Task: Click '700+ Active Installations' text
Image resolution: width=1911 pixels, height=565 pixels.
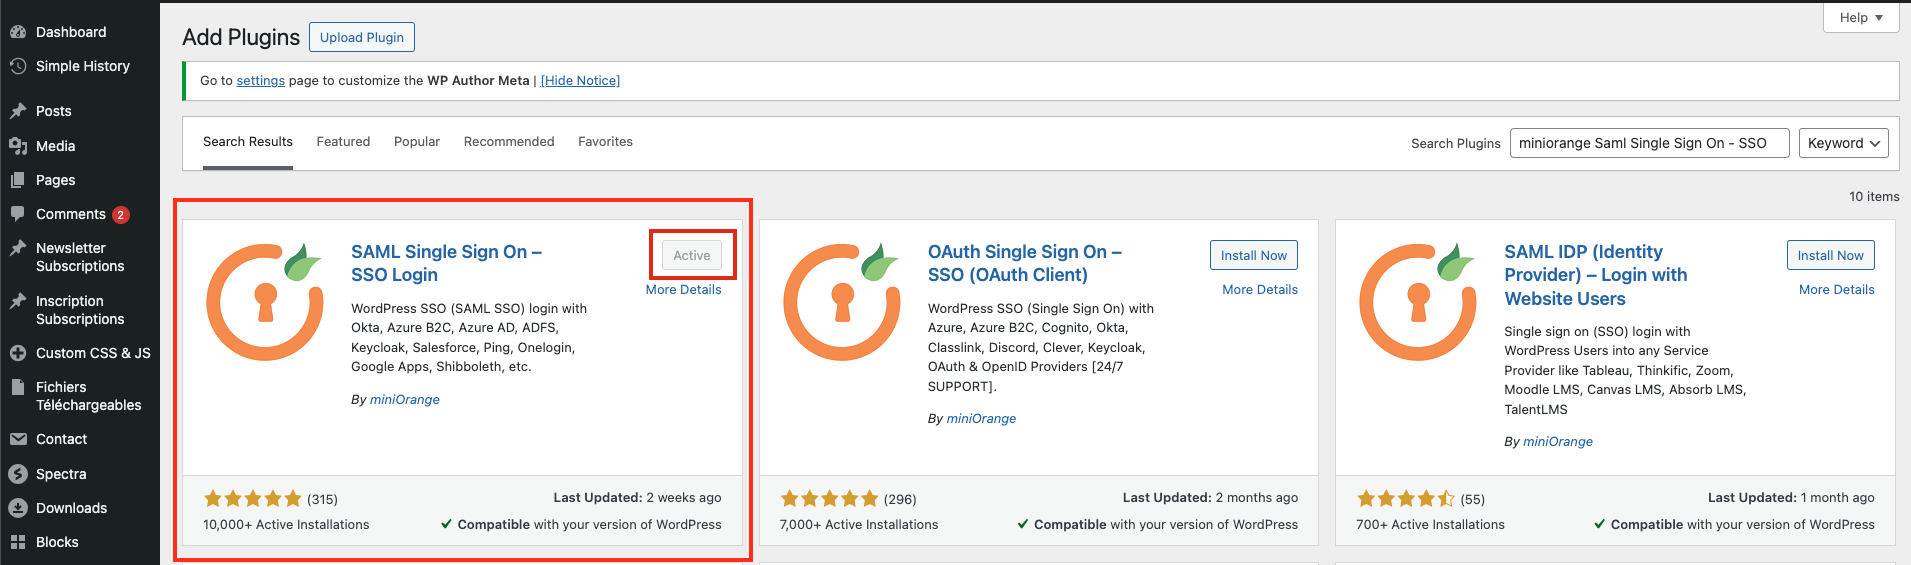Action: [x=1430, y=525]
